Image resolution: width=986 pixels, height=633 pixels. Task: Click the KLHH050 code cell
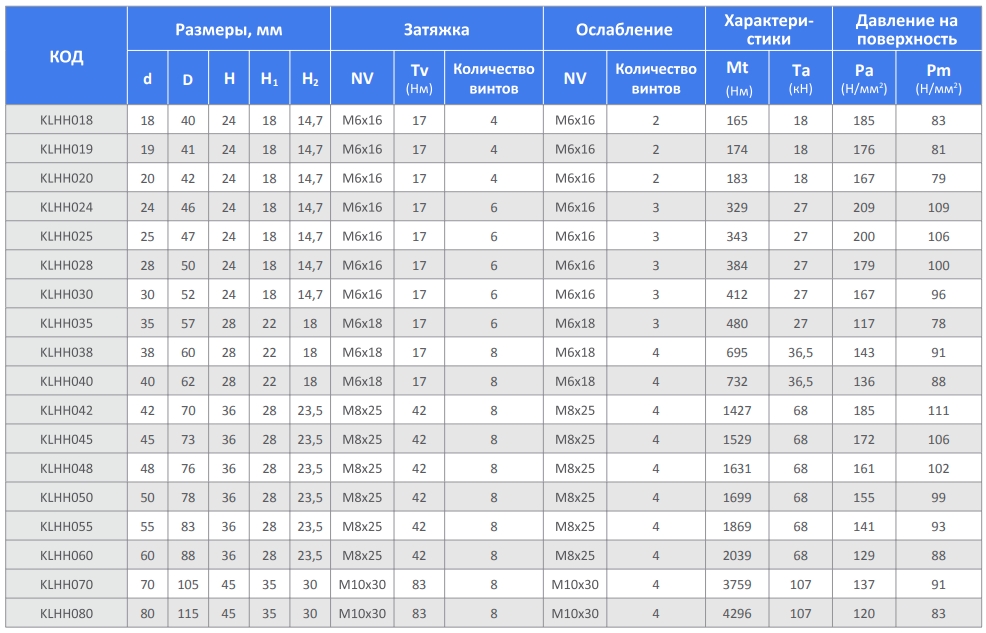point(66,498)
